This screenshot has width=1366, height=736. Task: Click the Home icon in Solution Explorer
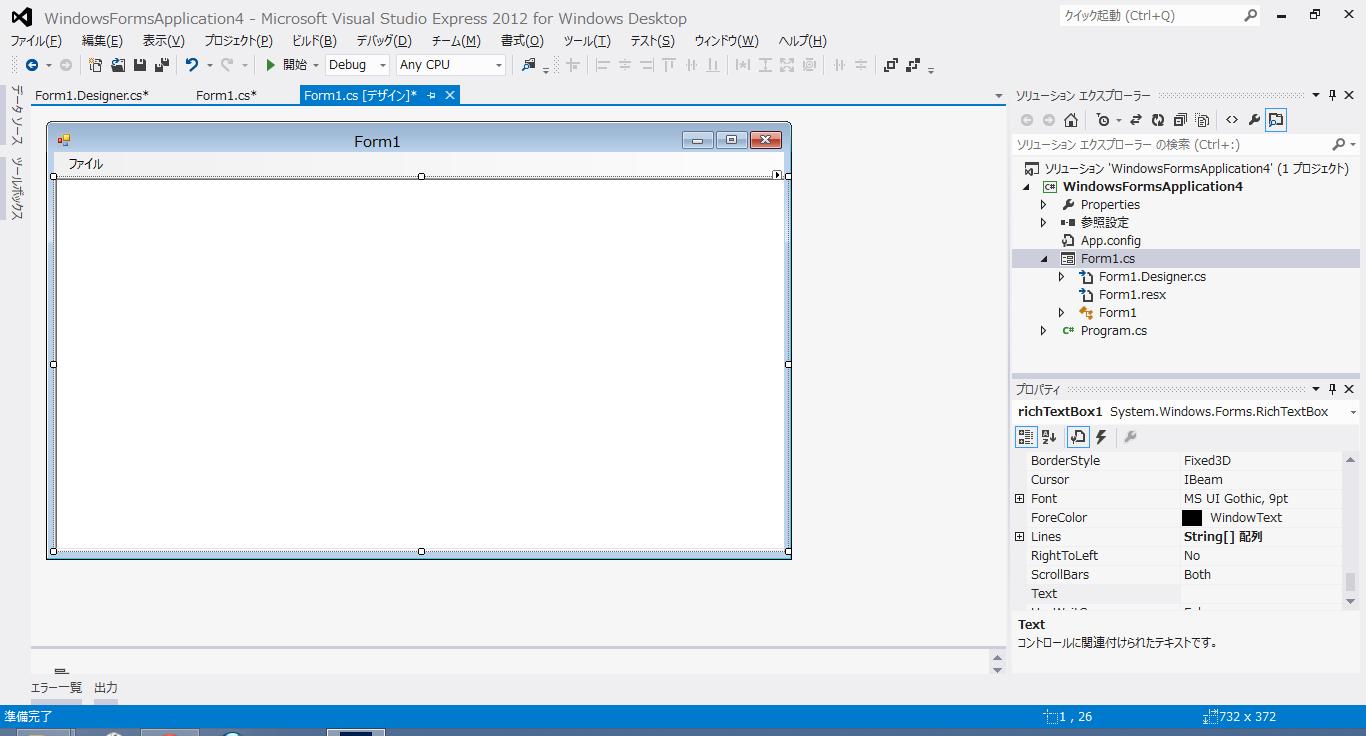point(1071,120)
